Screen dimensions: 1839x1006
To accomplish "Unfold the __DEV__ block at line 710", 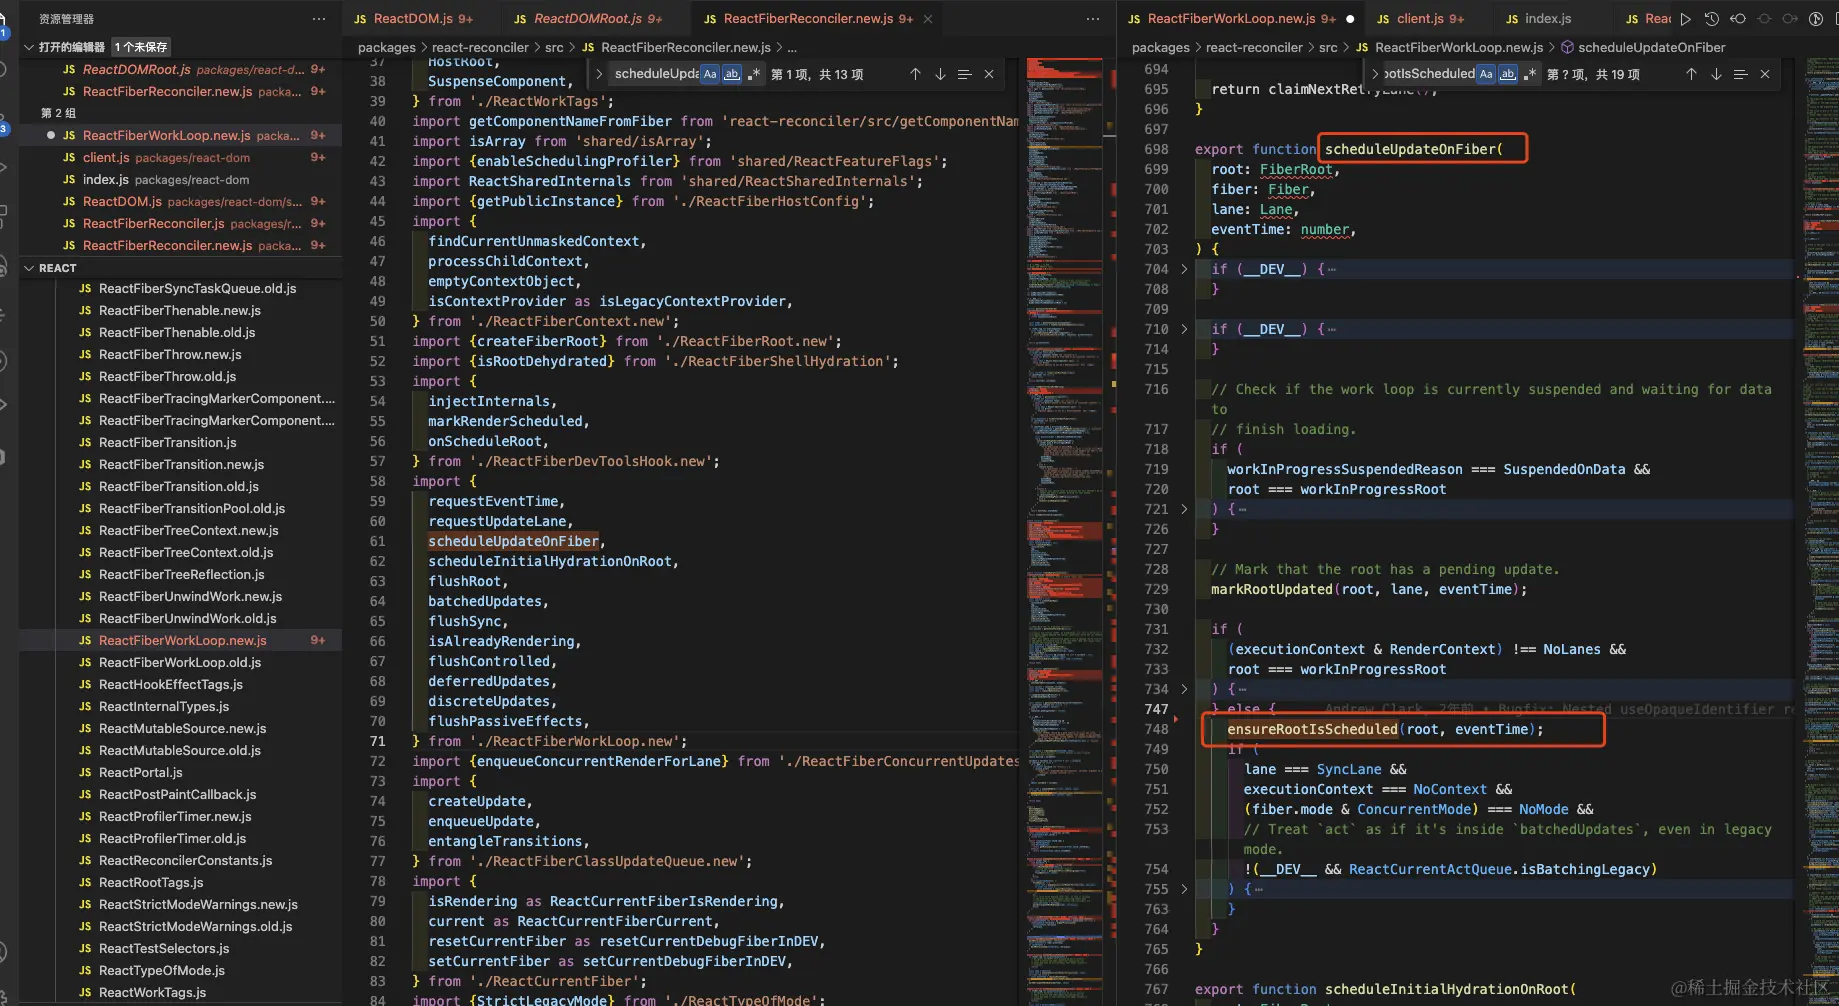I will [1185, 329].
